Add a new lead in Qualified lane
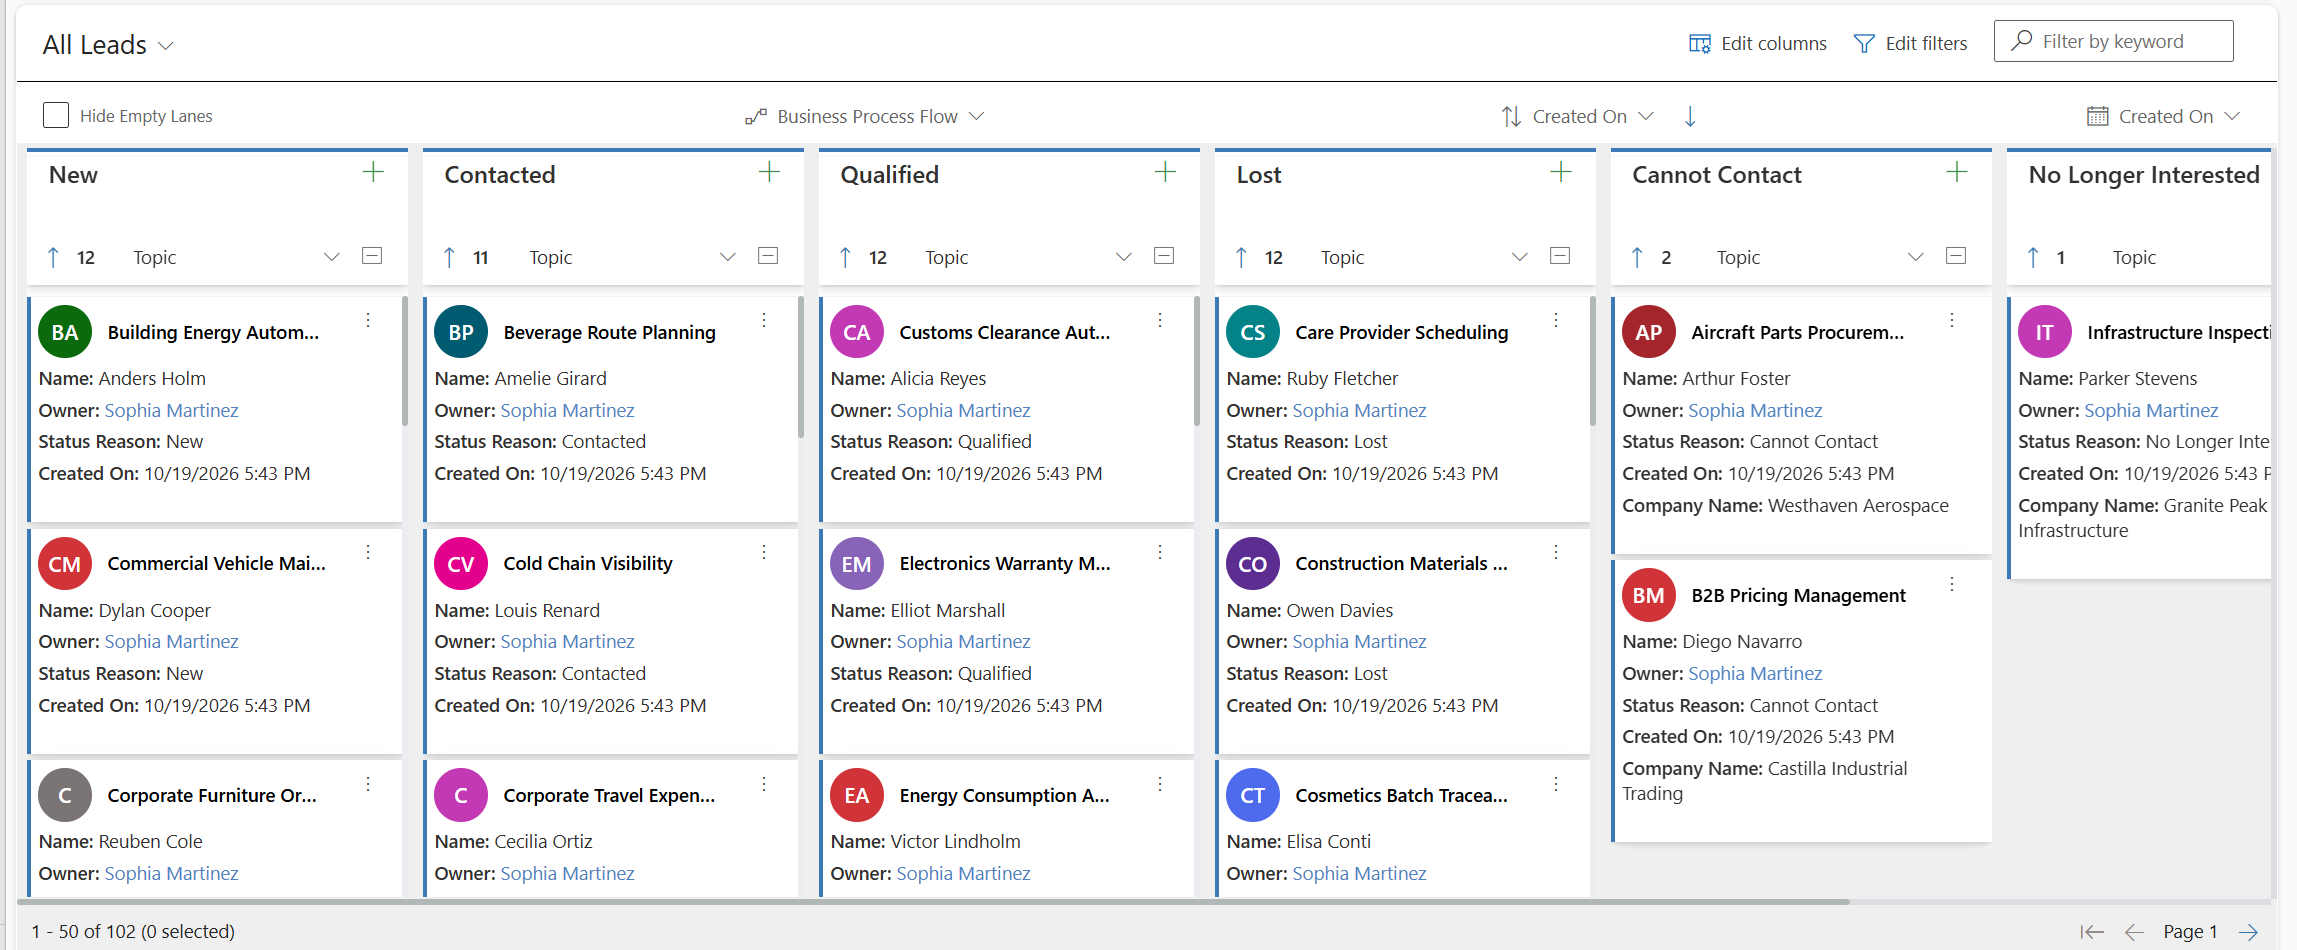2297x950 pixels. pos(1165,172)
